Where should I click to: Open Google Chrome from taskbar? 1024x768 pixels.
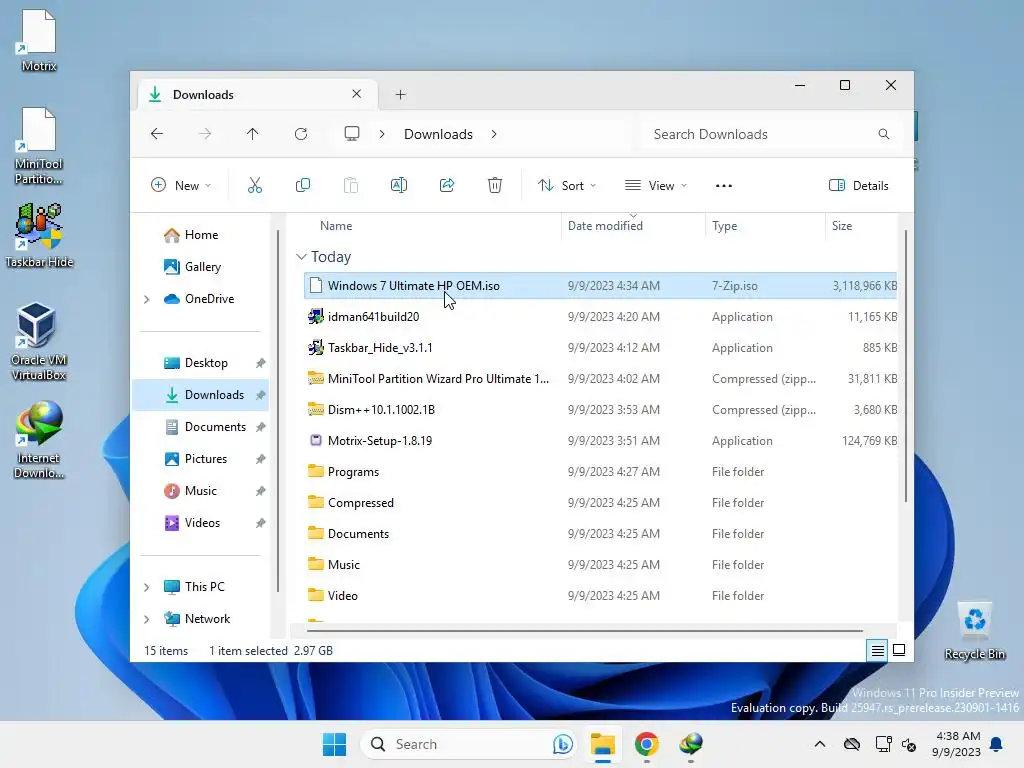[646, 744]
